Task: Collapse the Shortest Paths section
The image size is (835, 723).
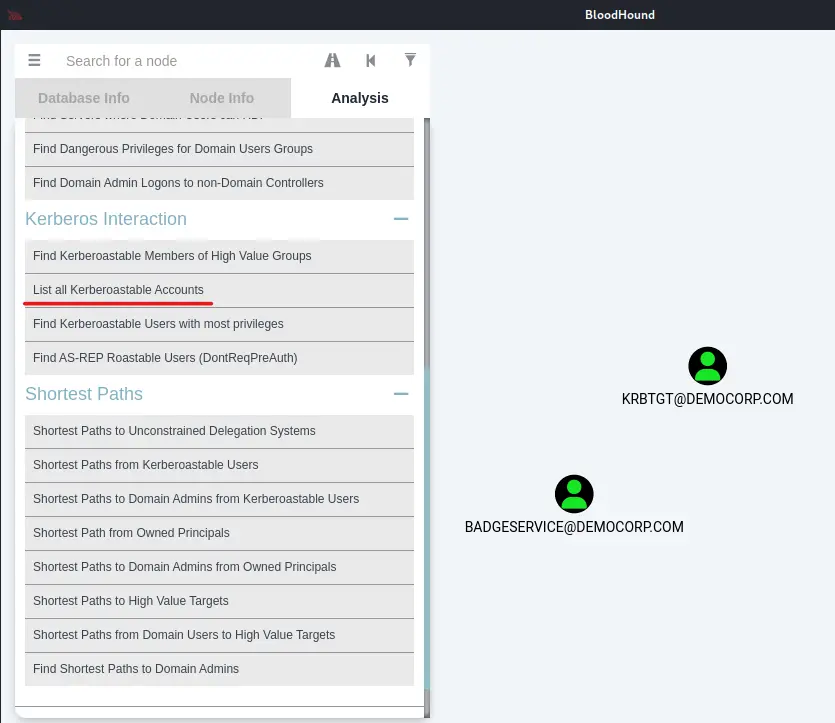Action: [x=401, y=394]
